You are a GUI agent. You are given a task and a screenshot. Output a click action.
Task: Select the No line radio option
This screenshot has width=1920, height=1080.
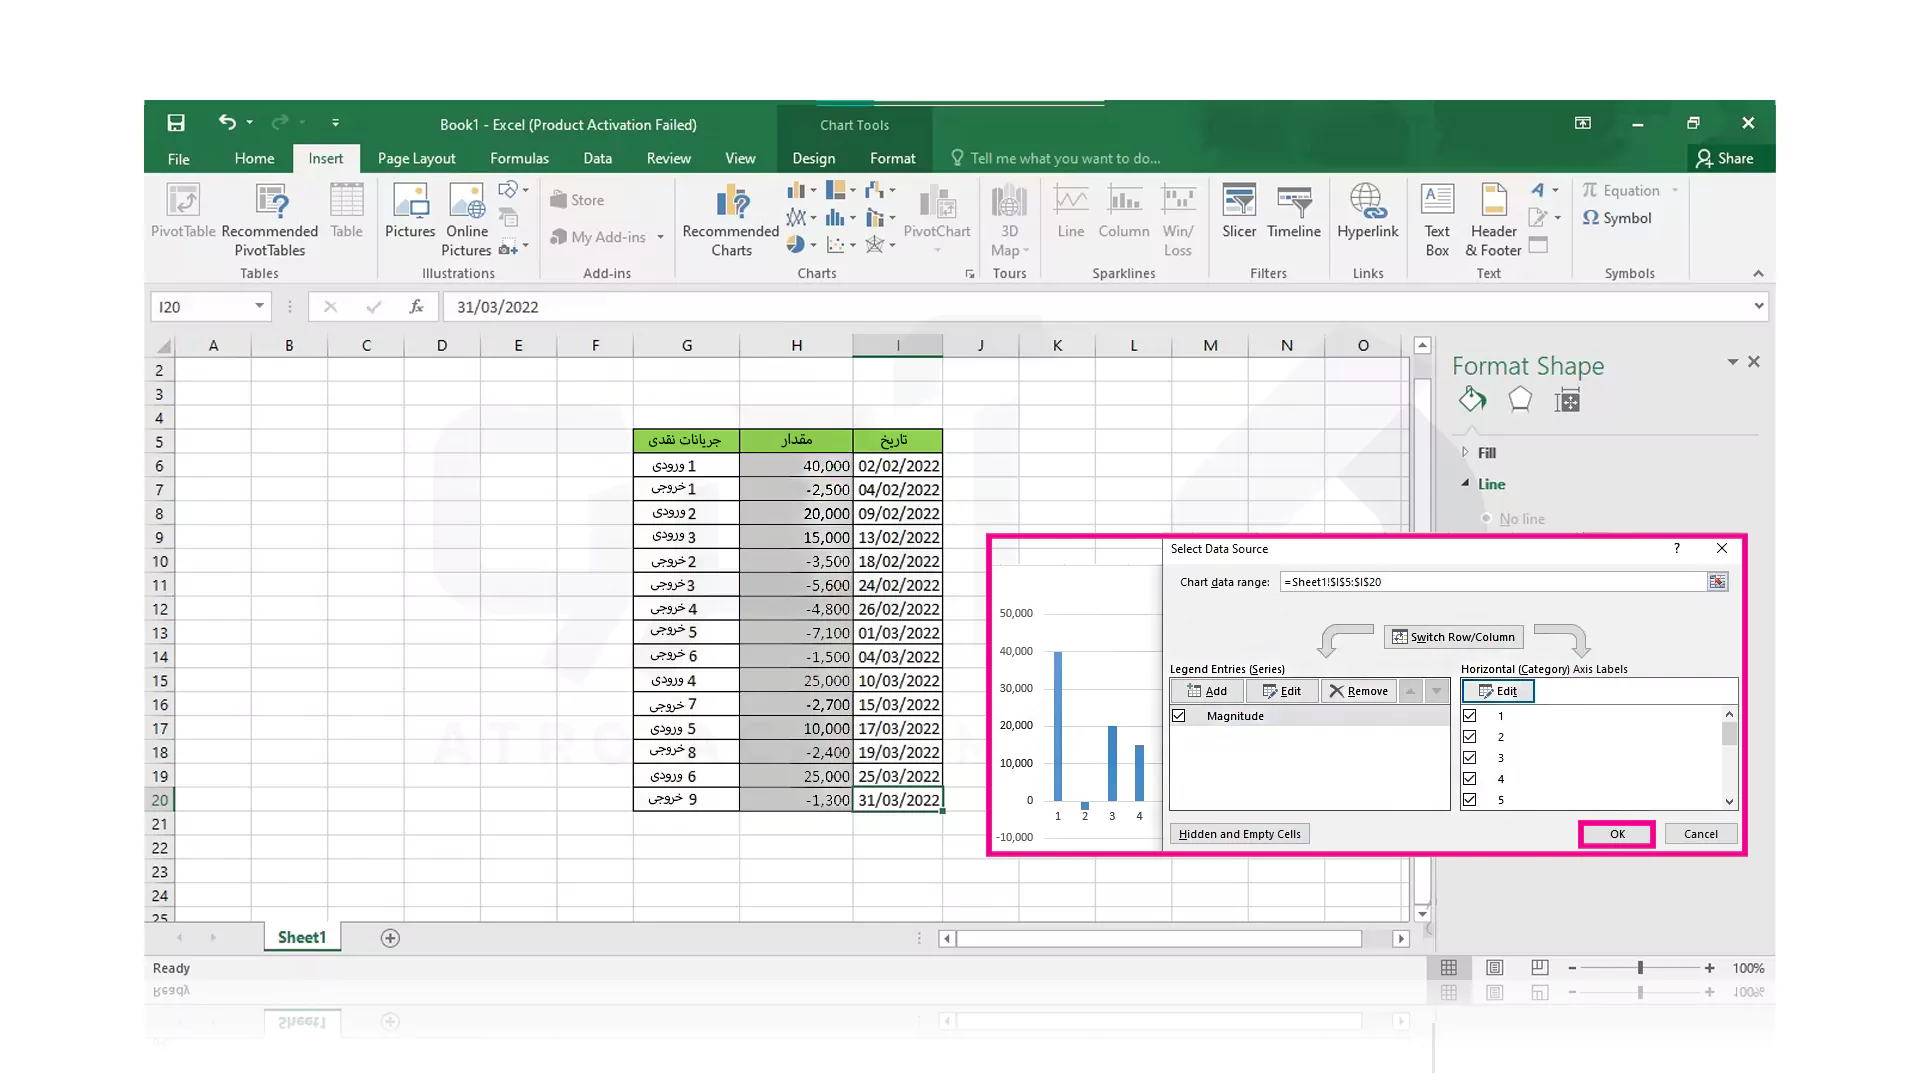1486,519
